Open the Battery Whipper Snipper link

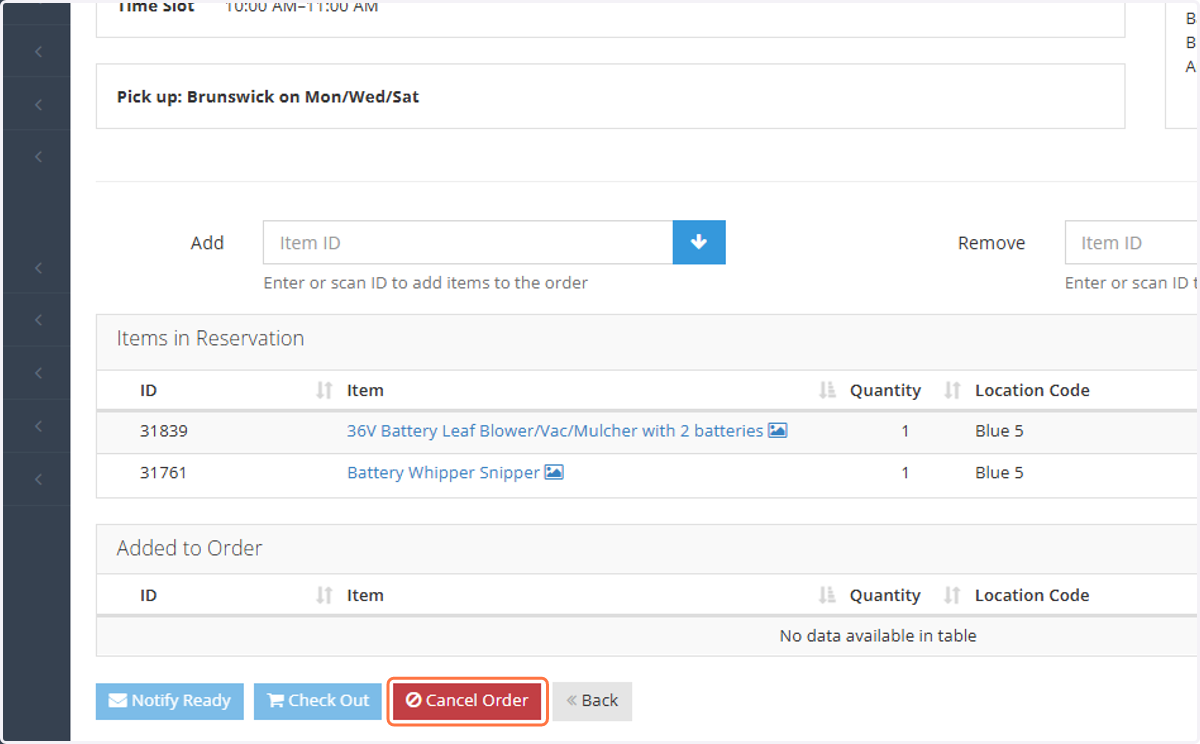pos(443,472)
